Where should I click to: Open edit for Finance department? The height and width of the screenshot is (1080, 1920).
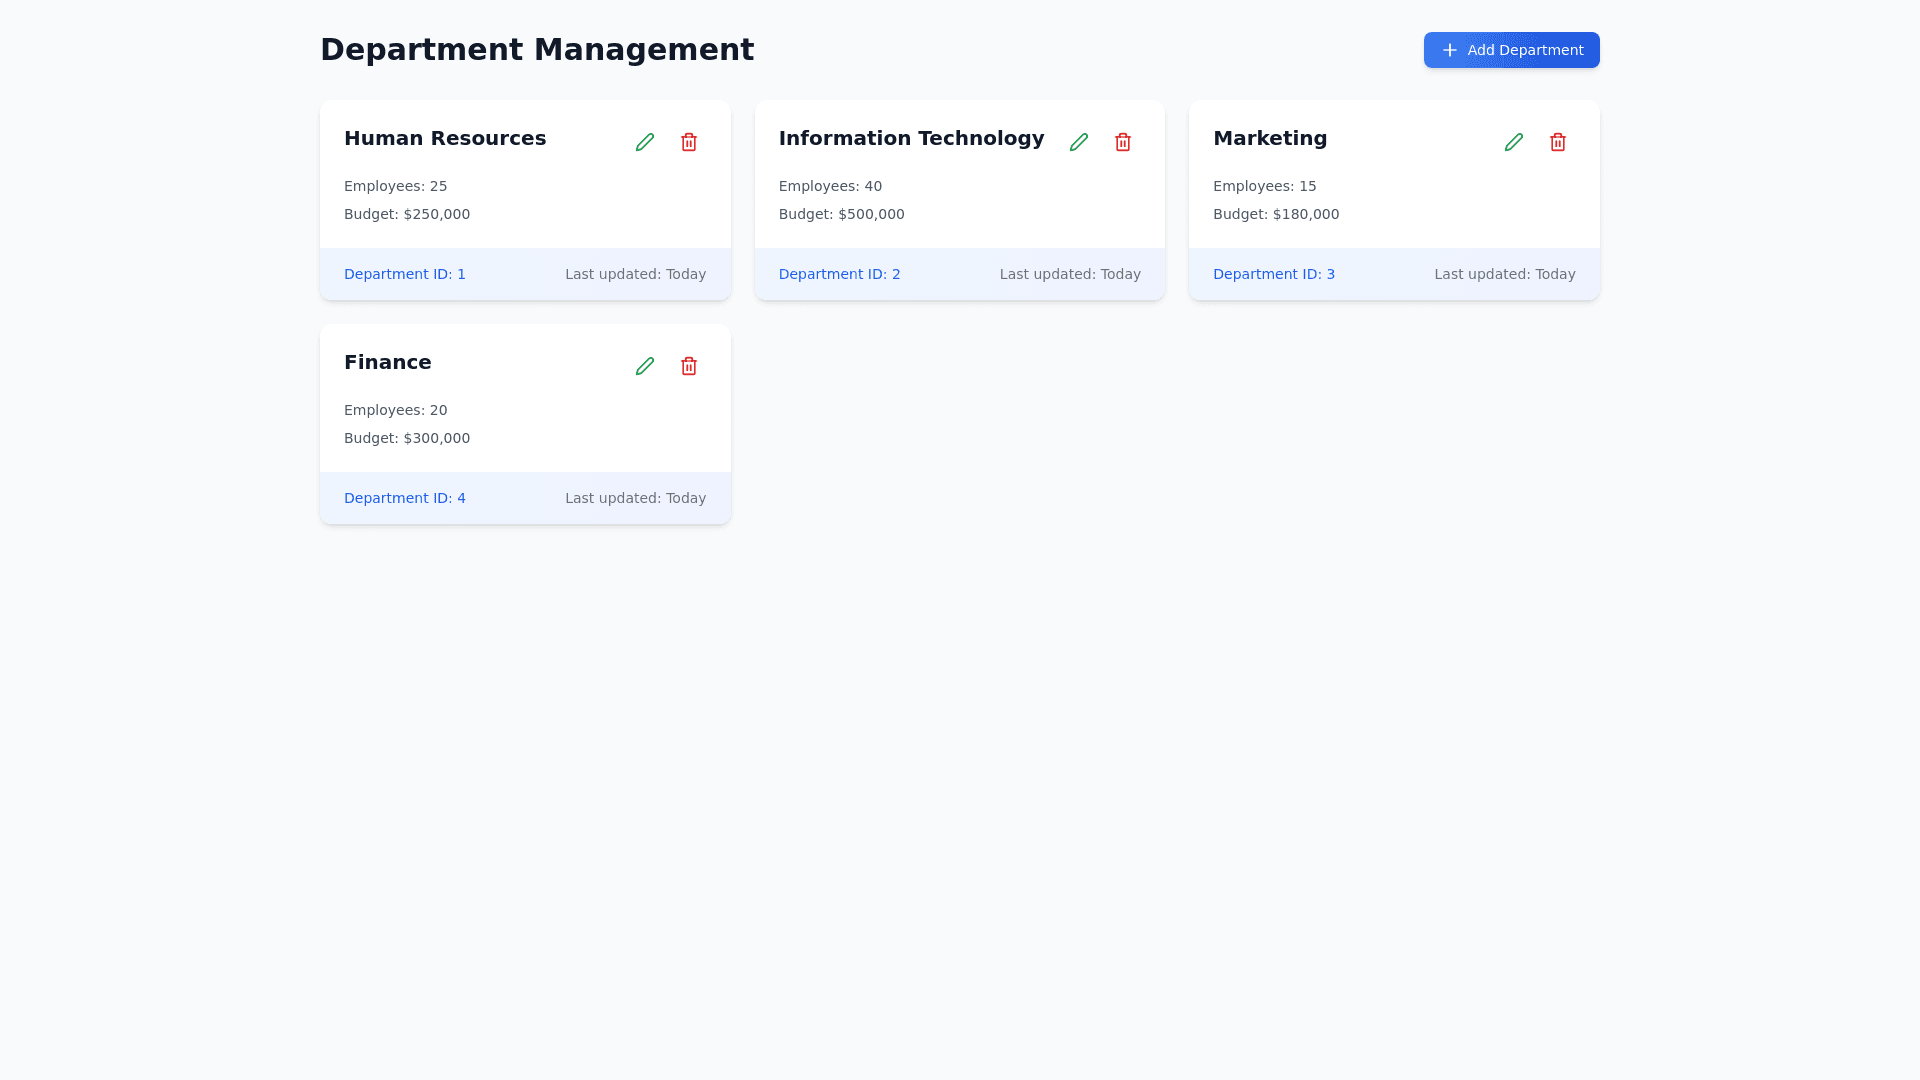point(645,366)
